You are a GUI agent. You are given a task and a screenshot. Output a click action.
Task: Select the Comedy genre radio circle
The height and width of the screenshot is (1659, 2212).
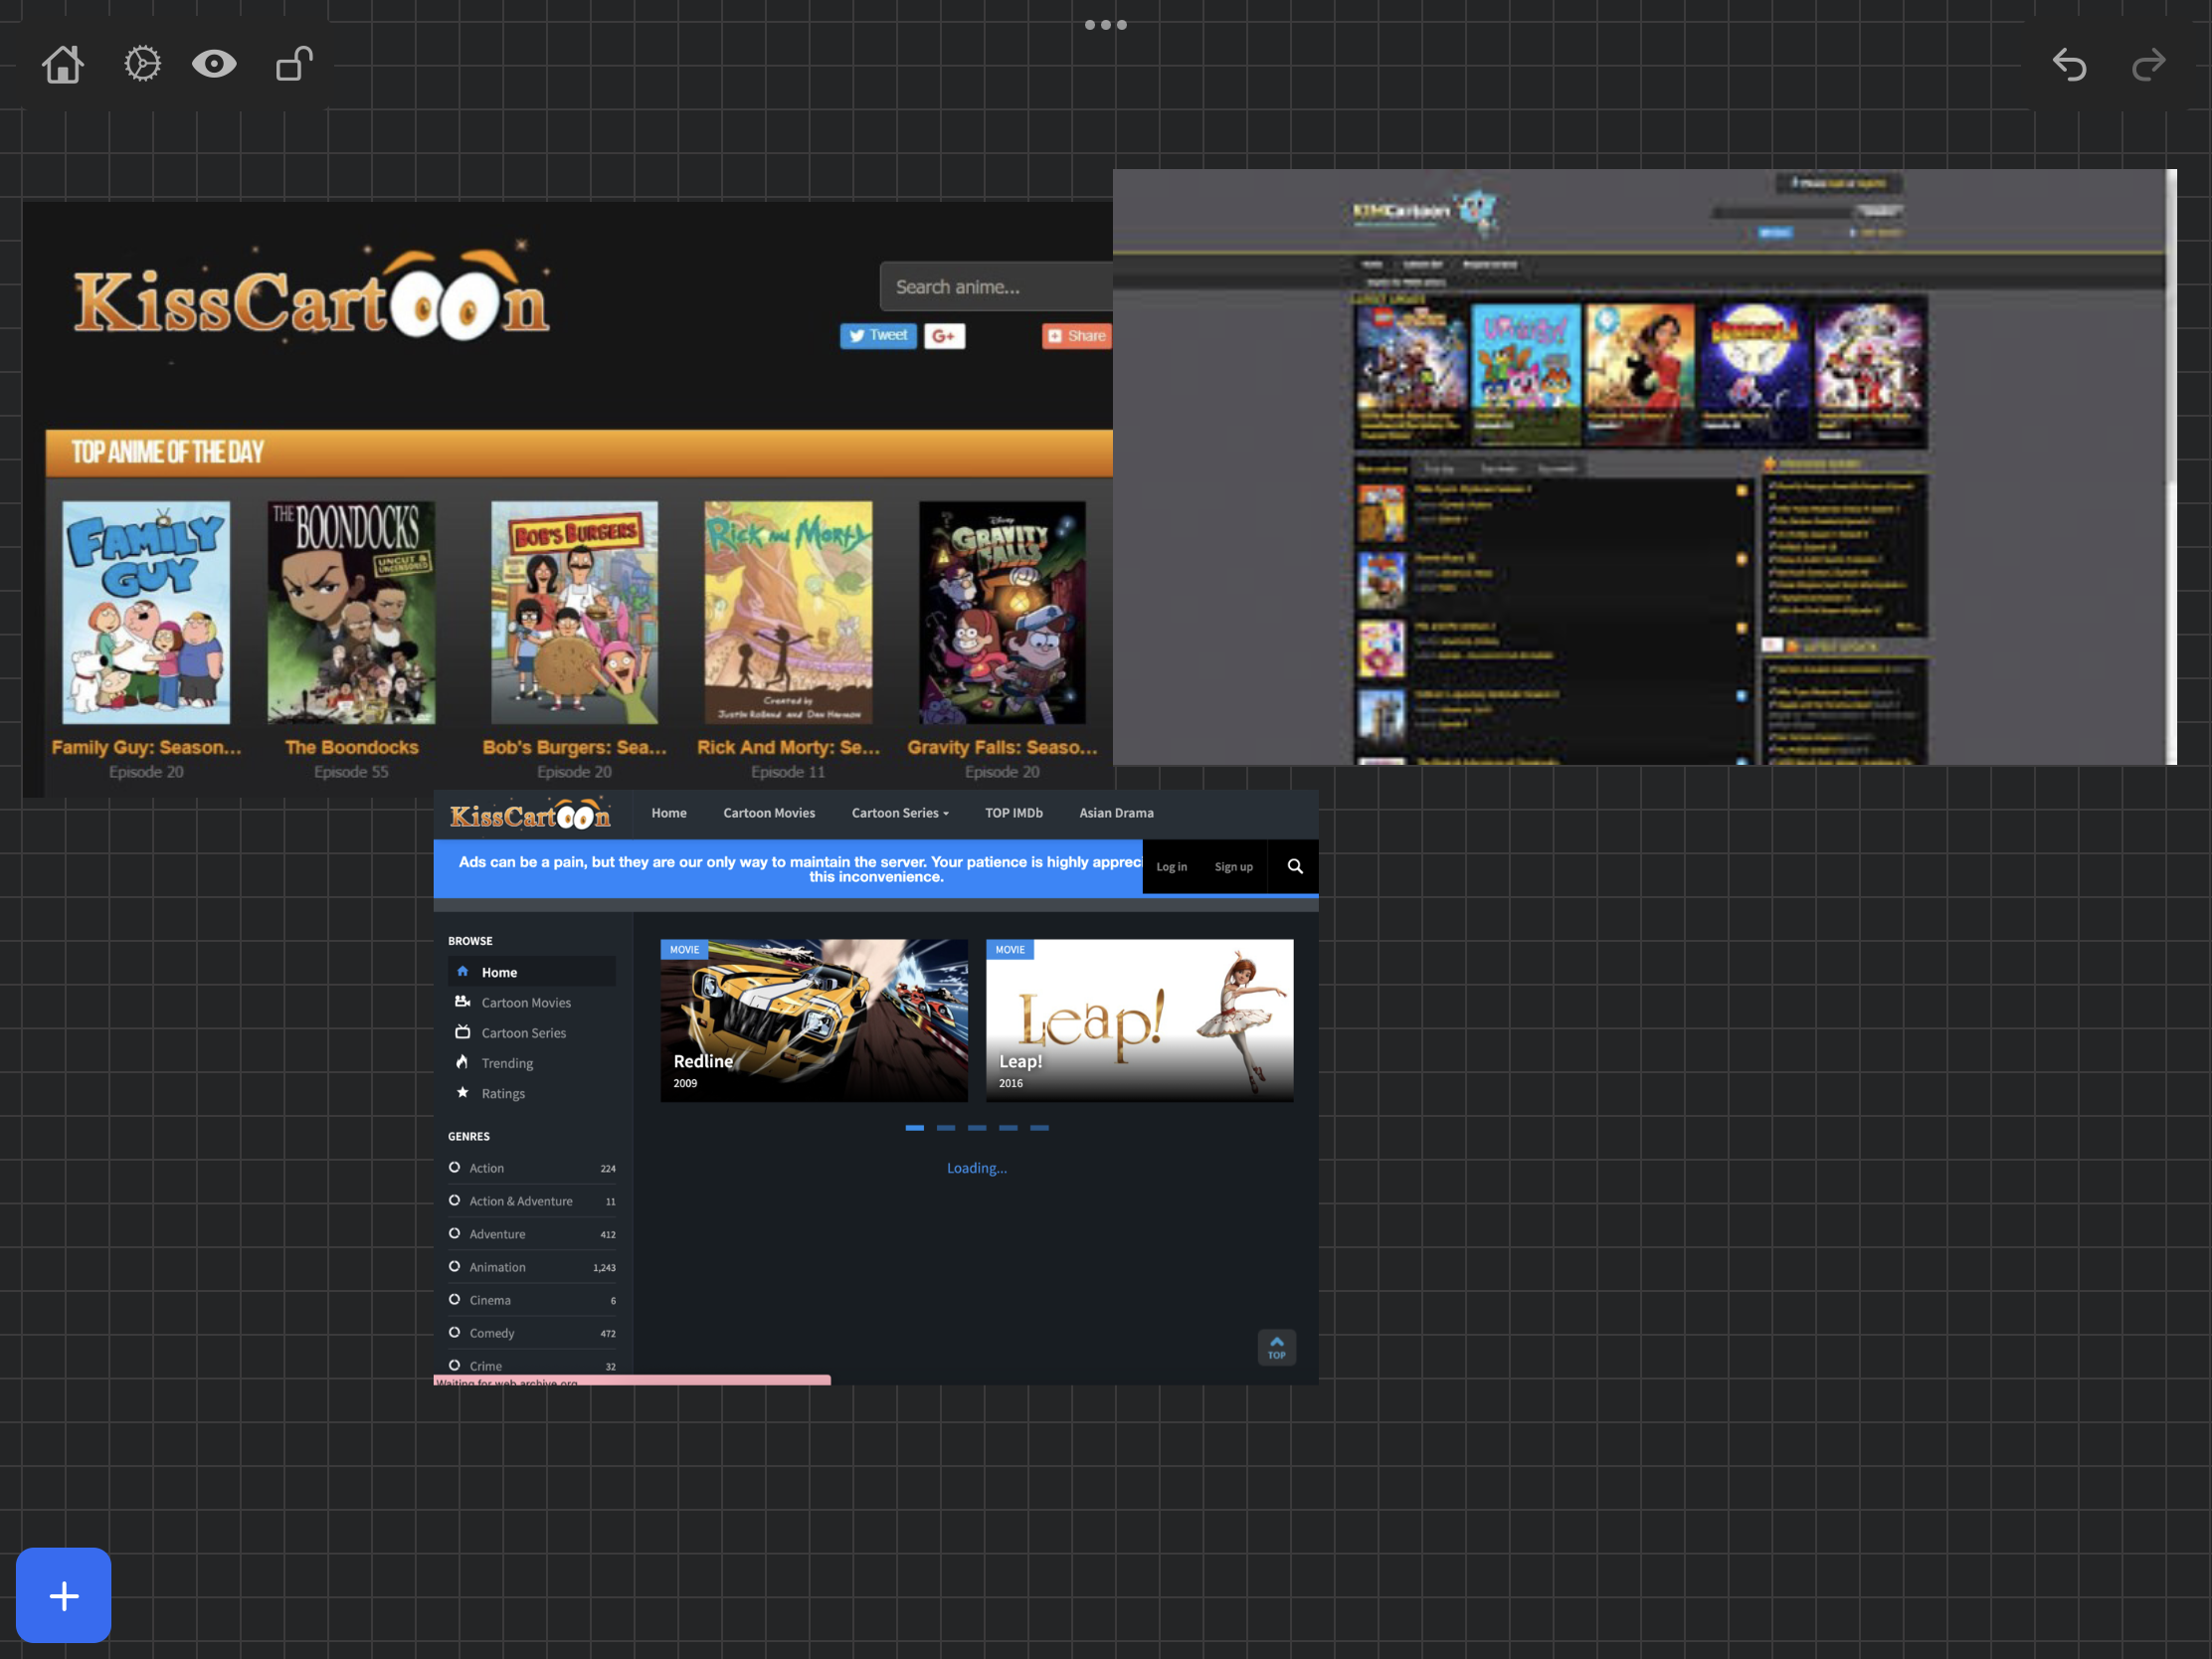click(454, 1332)
